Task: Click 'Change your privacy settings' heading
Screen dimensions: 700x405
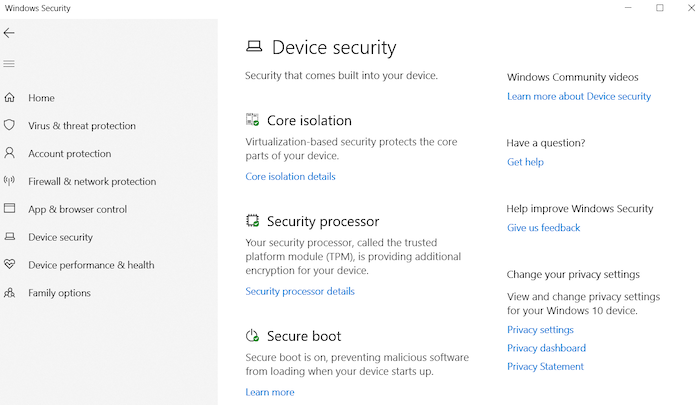Action: (573, 275)
